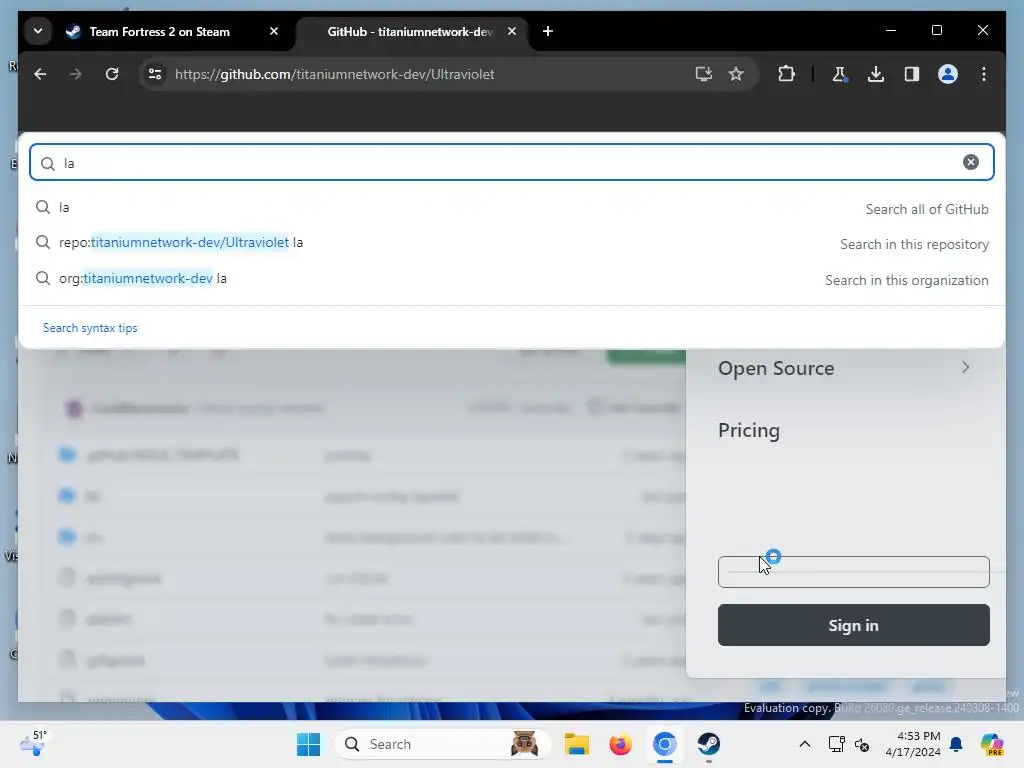Bookmark this page with the star icon
Viewport: 1024px width, 768px height.
(x=736, y=74)
